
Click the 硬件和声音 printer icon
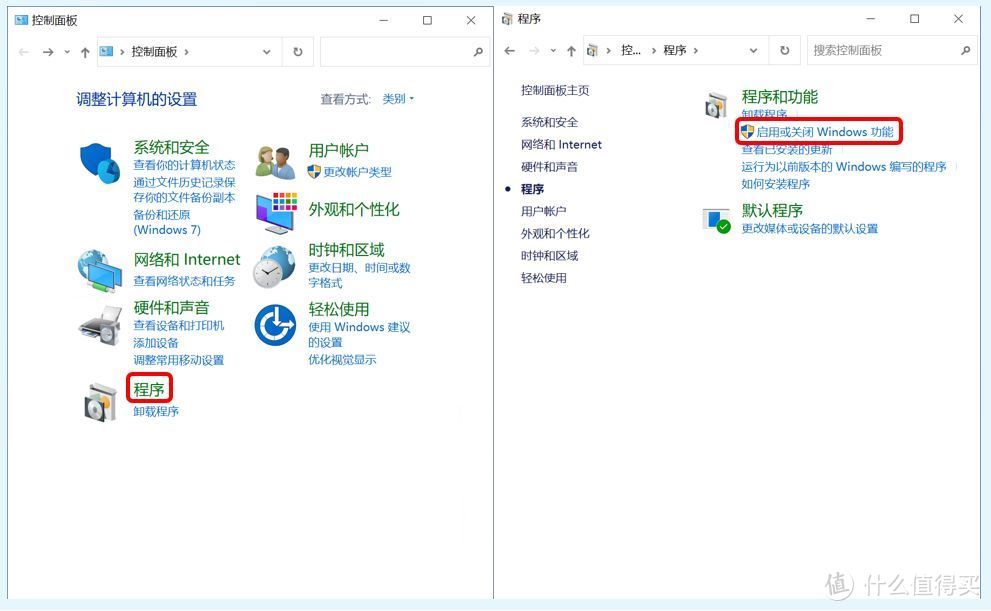tap(99, 325)
